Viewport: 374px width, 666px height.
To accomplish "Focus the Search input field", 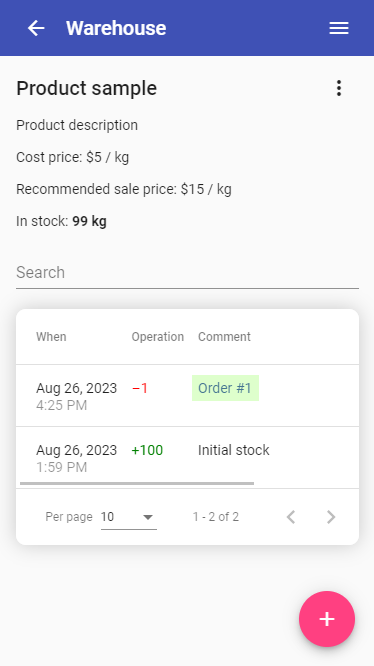I will click(x=187, y=272).
